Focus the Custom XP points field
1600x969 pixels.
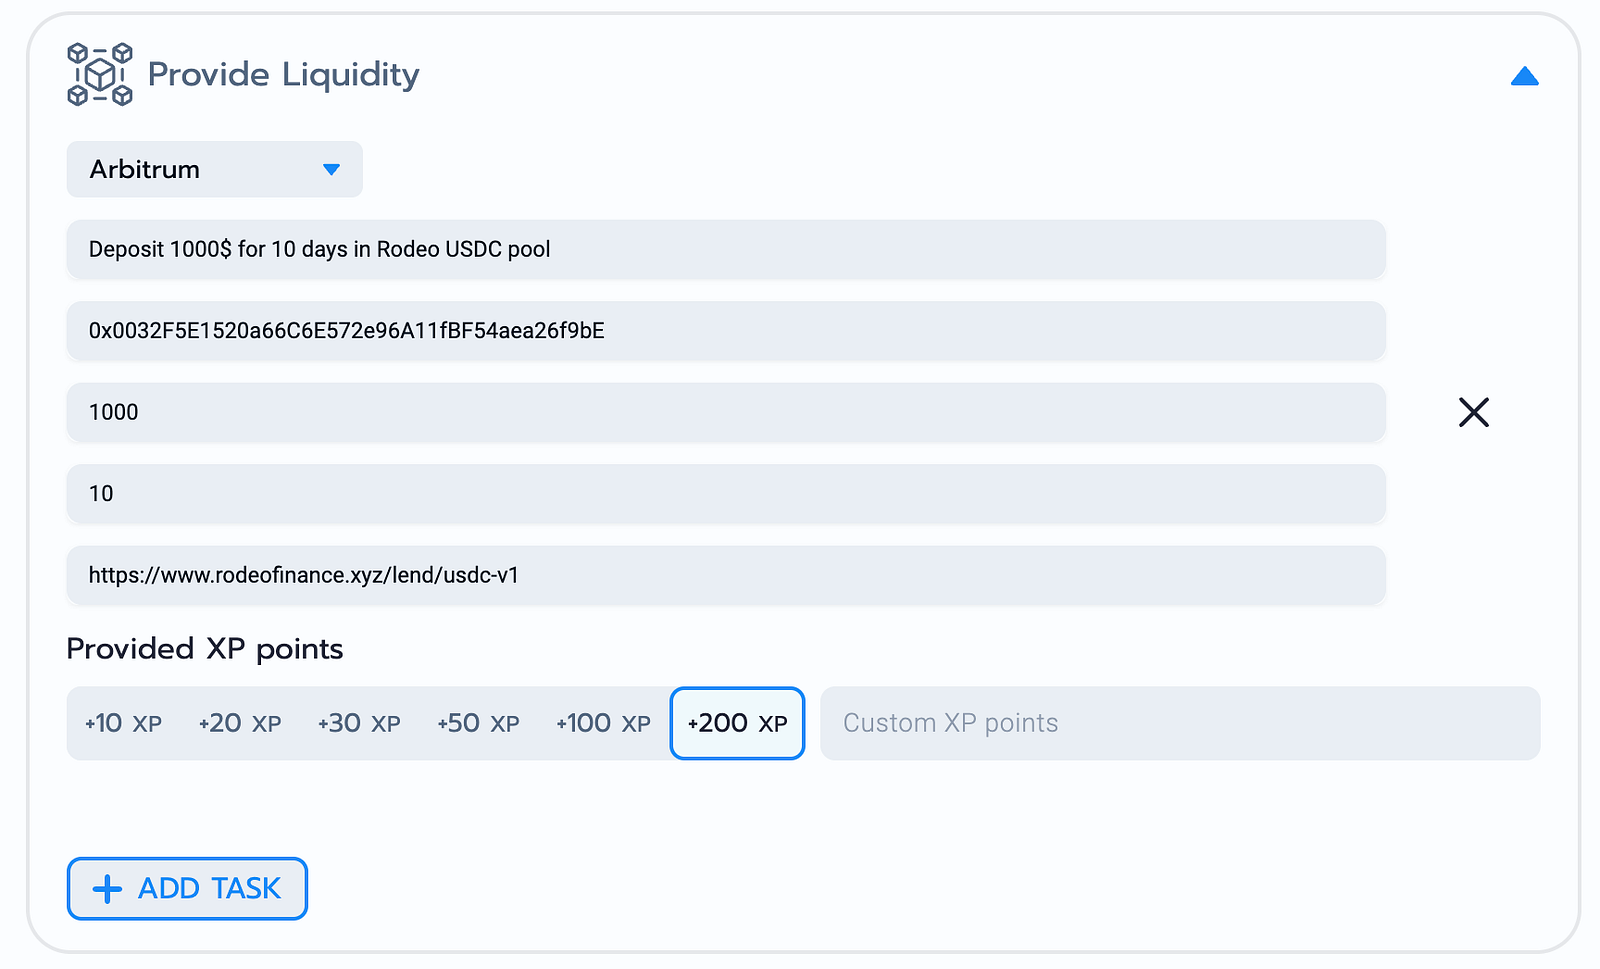(x=1180, y=723)
